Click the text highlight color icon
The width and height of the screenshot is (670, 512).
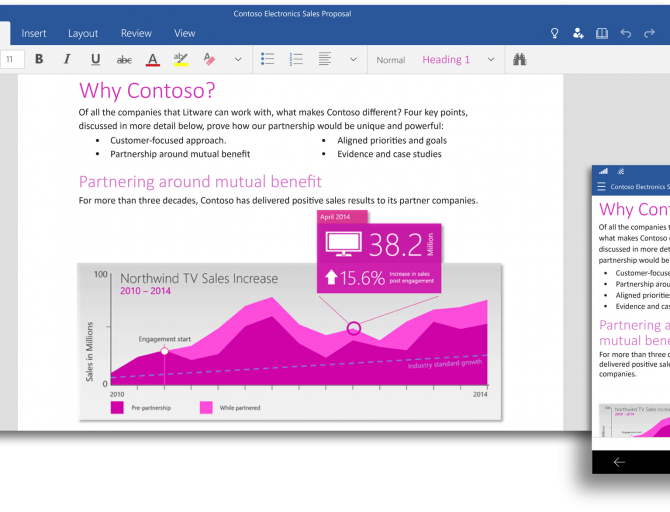tap(180, 60)
